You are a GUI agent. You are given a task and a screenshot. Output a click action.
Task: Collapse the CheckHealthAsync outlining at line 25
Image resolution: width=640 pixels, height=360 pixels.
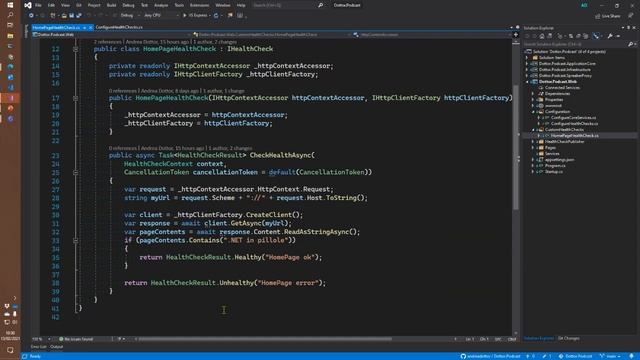(x=76, y=172)
